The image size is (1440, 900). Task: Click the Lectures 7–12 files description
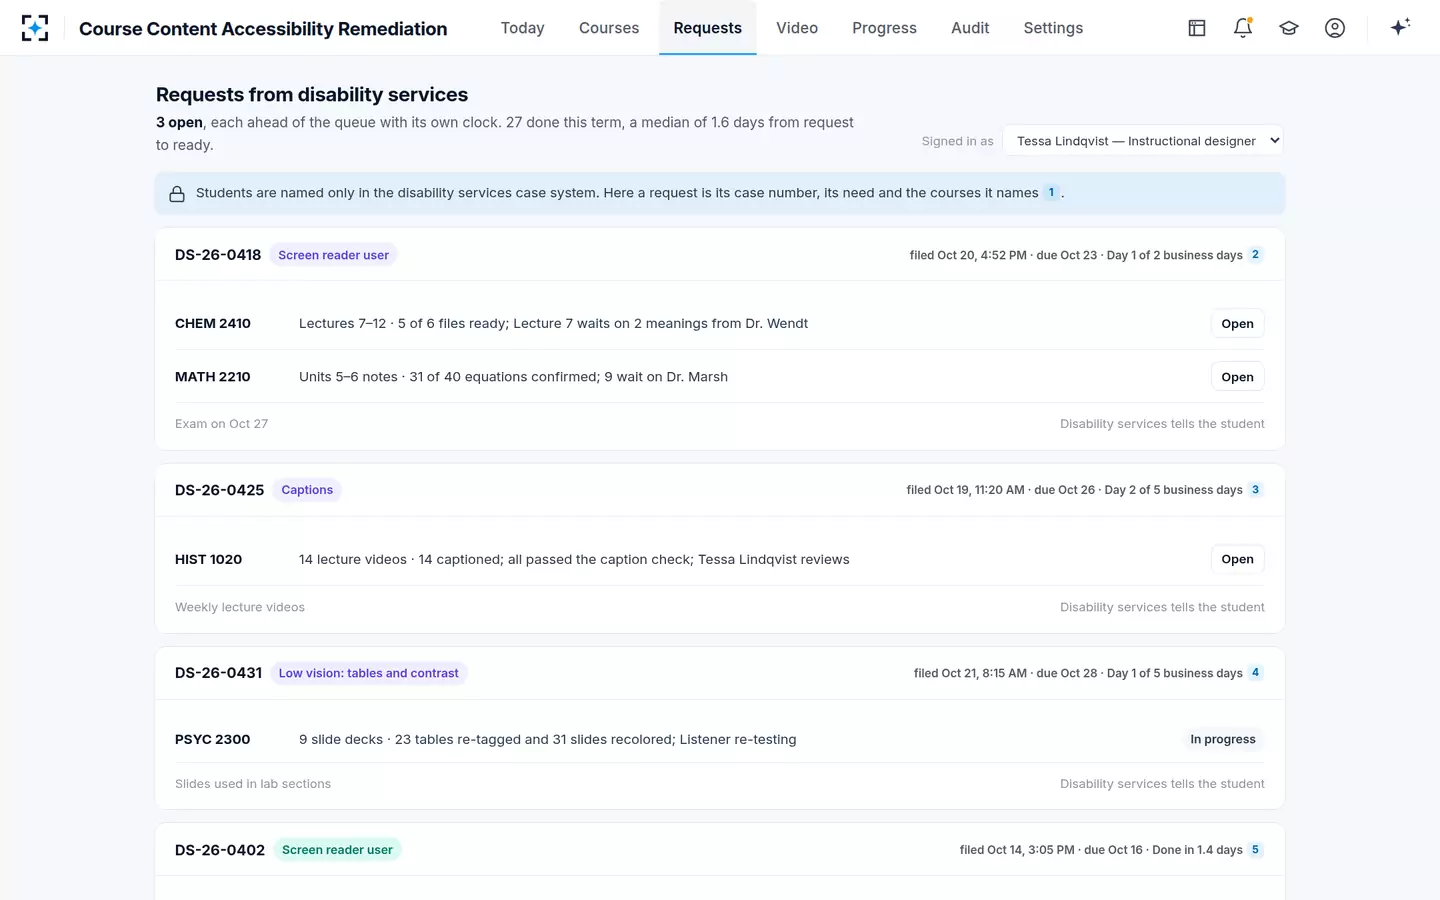point(553,324)
